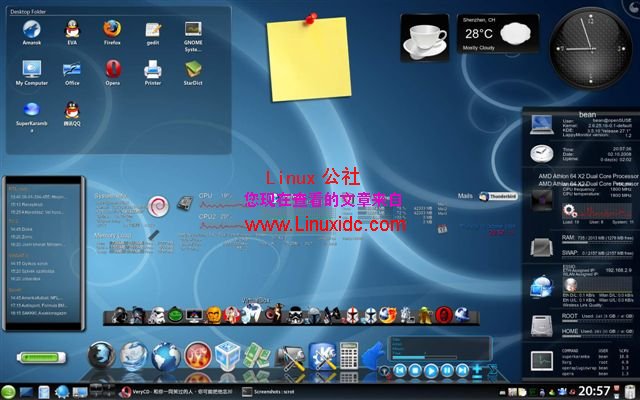Launch VirtualBox cube from the dock
The height and width of the screenshot is (400, 640).
[x=227, y=355]
